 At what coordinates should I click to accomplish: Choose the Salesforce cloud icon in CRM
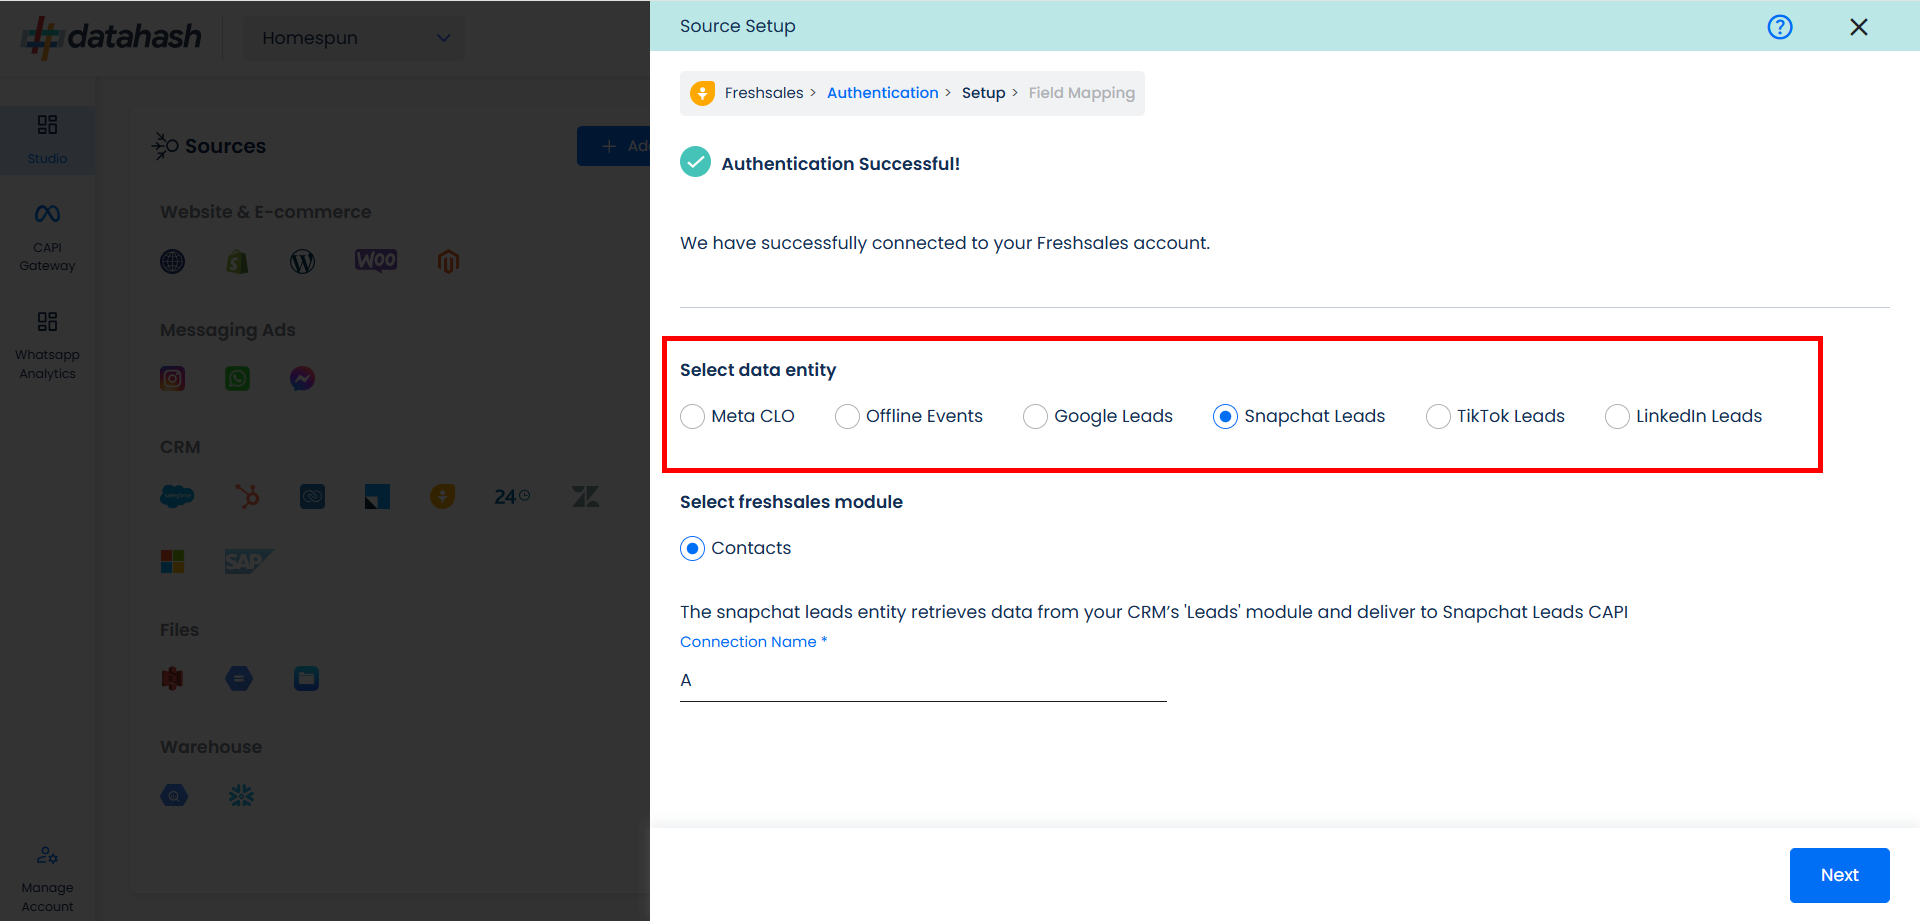click(177, 496)
